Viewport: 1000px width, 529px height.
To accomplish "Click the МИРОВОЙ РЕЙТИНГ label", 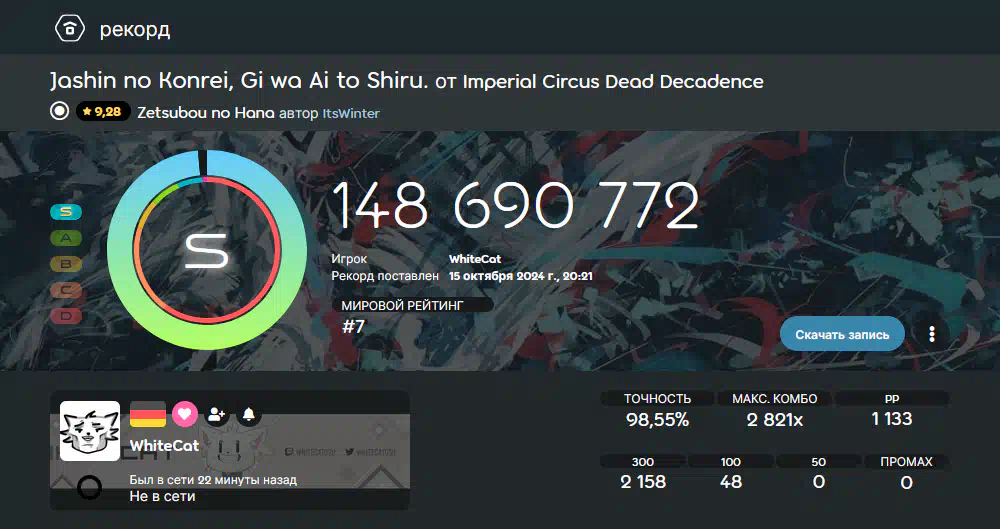I will [402, 306].
